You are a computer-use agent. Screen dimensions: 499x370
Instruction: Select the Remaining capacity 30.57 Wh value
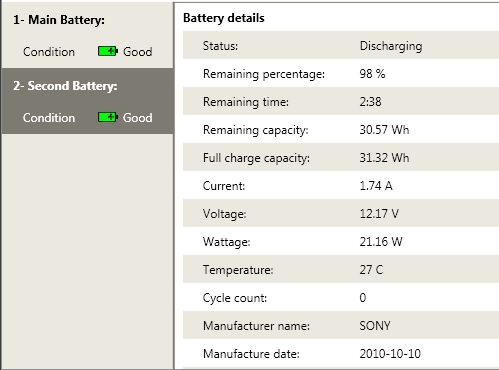(x=384, y=130)
